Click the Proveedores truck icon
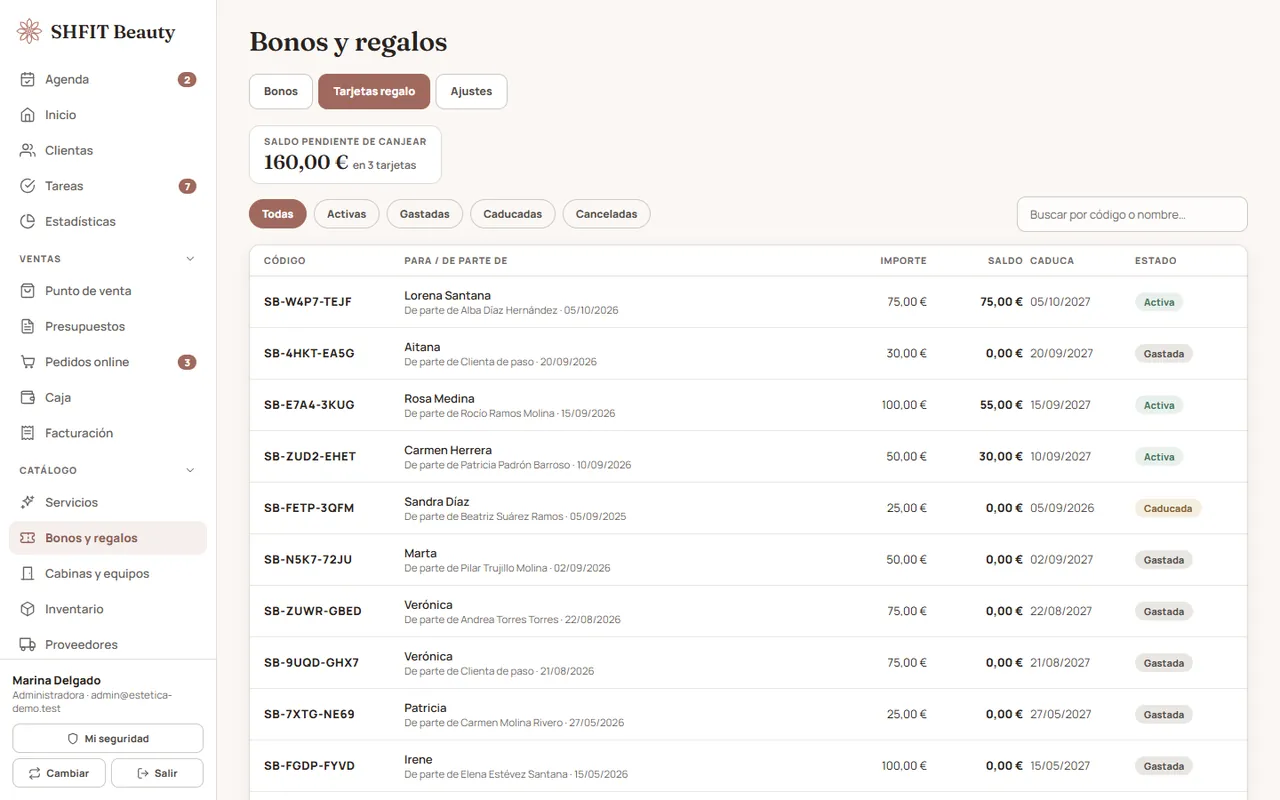The height and width of the screenshot is (800, 1280). (28, 645)
